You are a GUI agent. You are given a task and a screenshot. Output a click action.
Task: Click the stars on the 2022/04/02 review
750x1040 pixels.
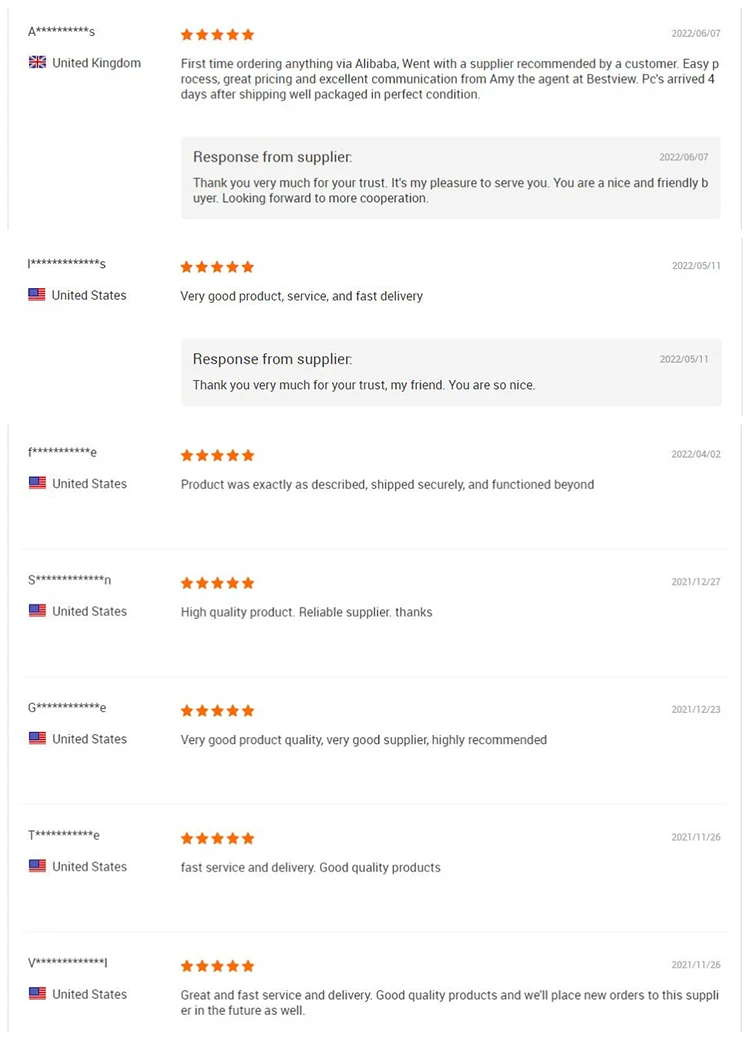[x=217, y=455]
